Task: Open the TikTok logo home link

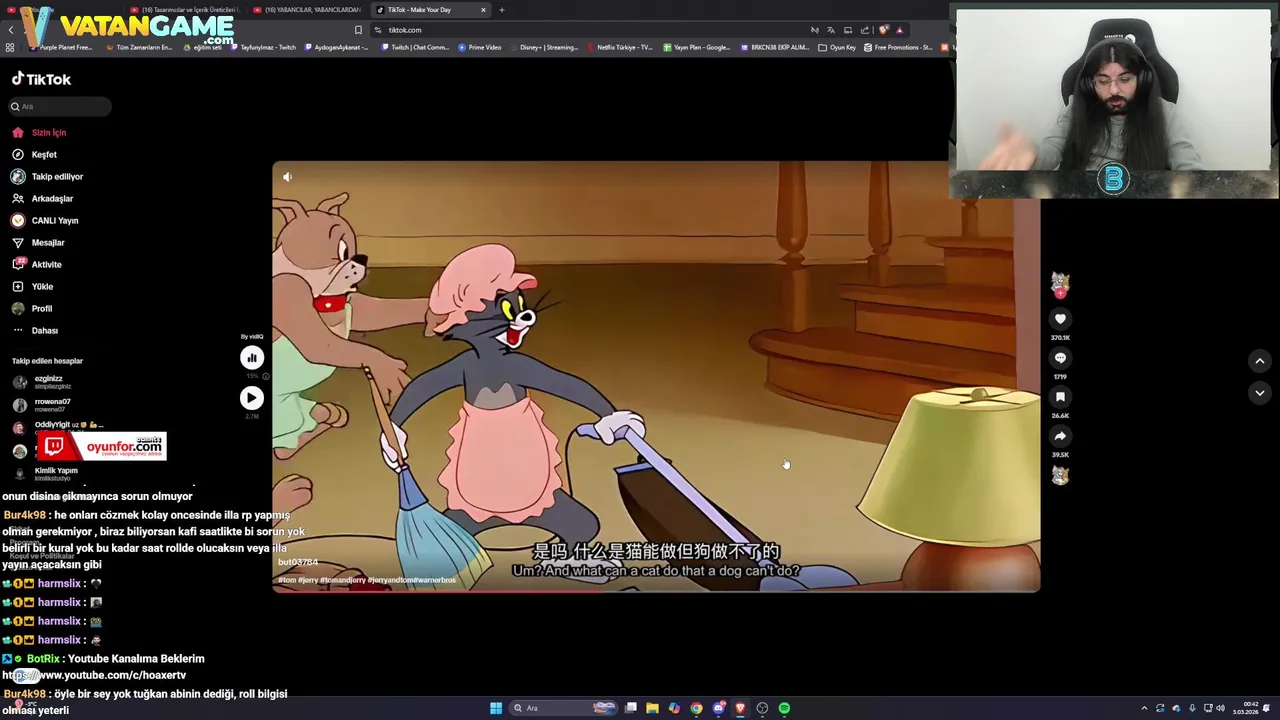Action: [x=41, y=79]
